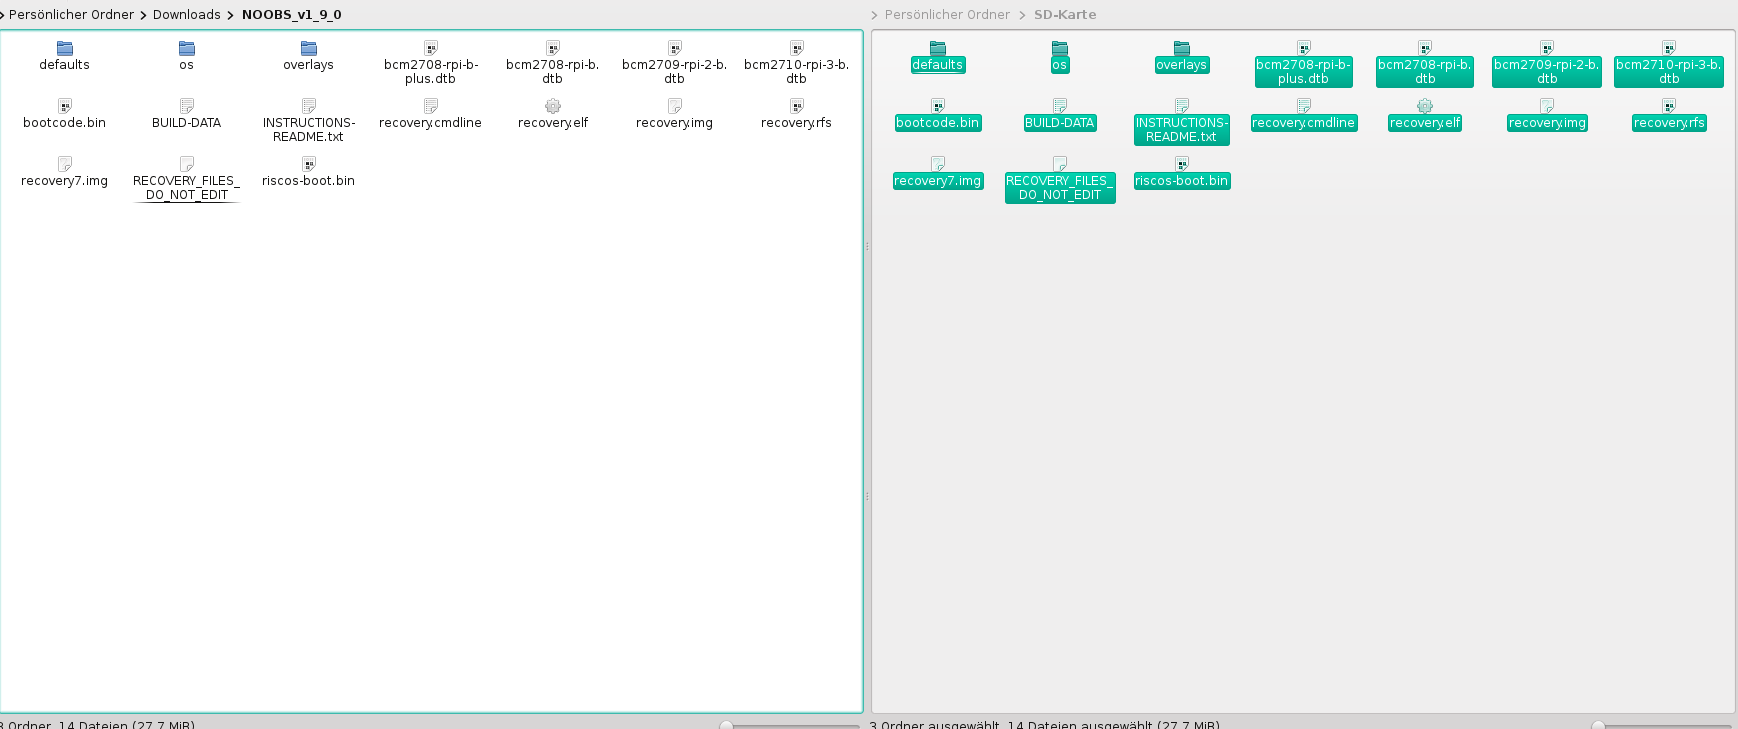Click highlighted defaults folder icon on SD-Karte
Screen dimensions: 1738x729
click(x=938, y=48)
